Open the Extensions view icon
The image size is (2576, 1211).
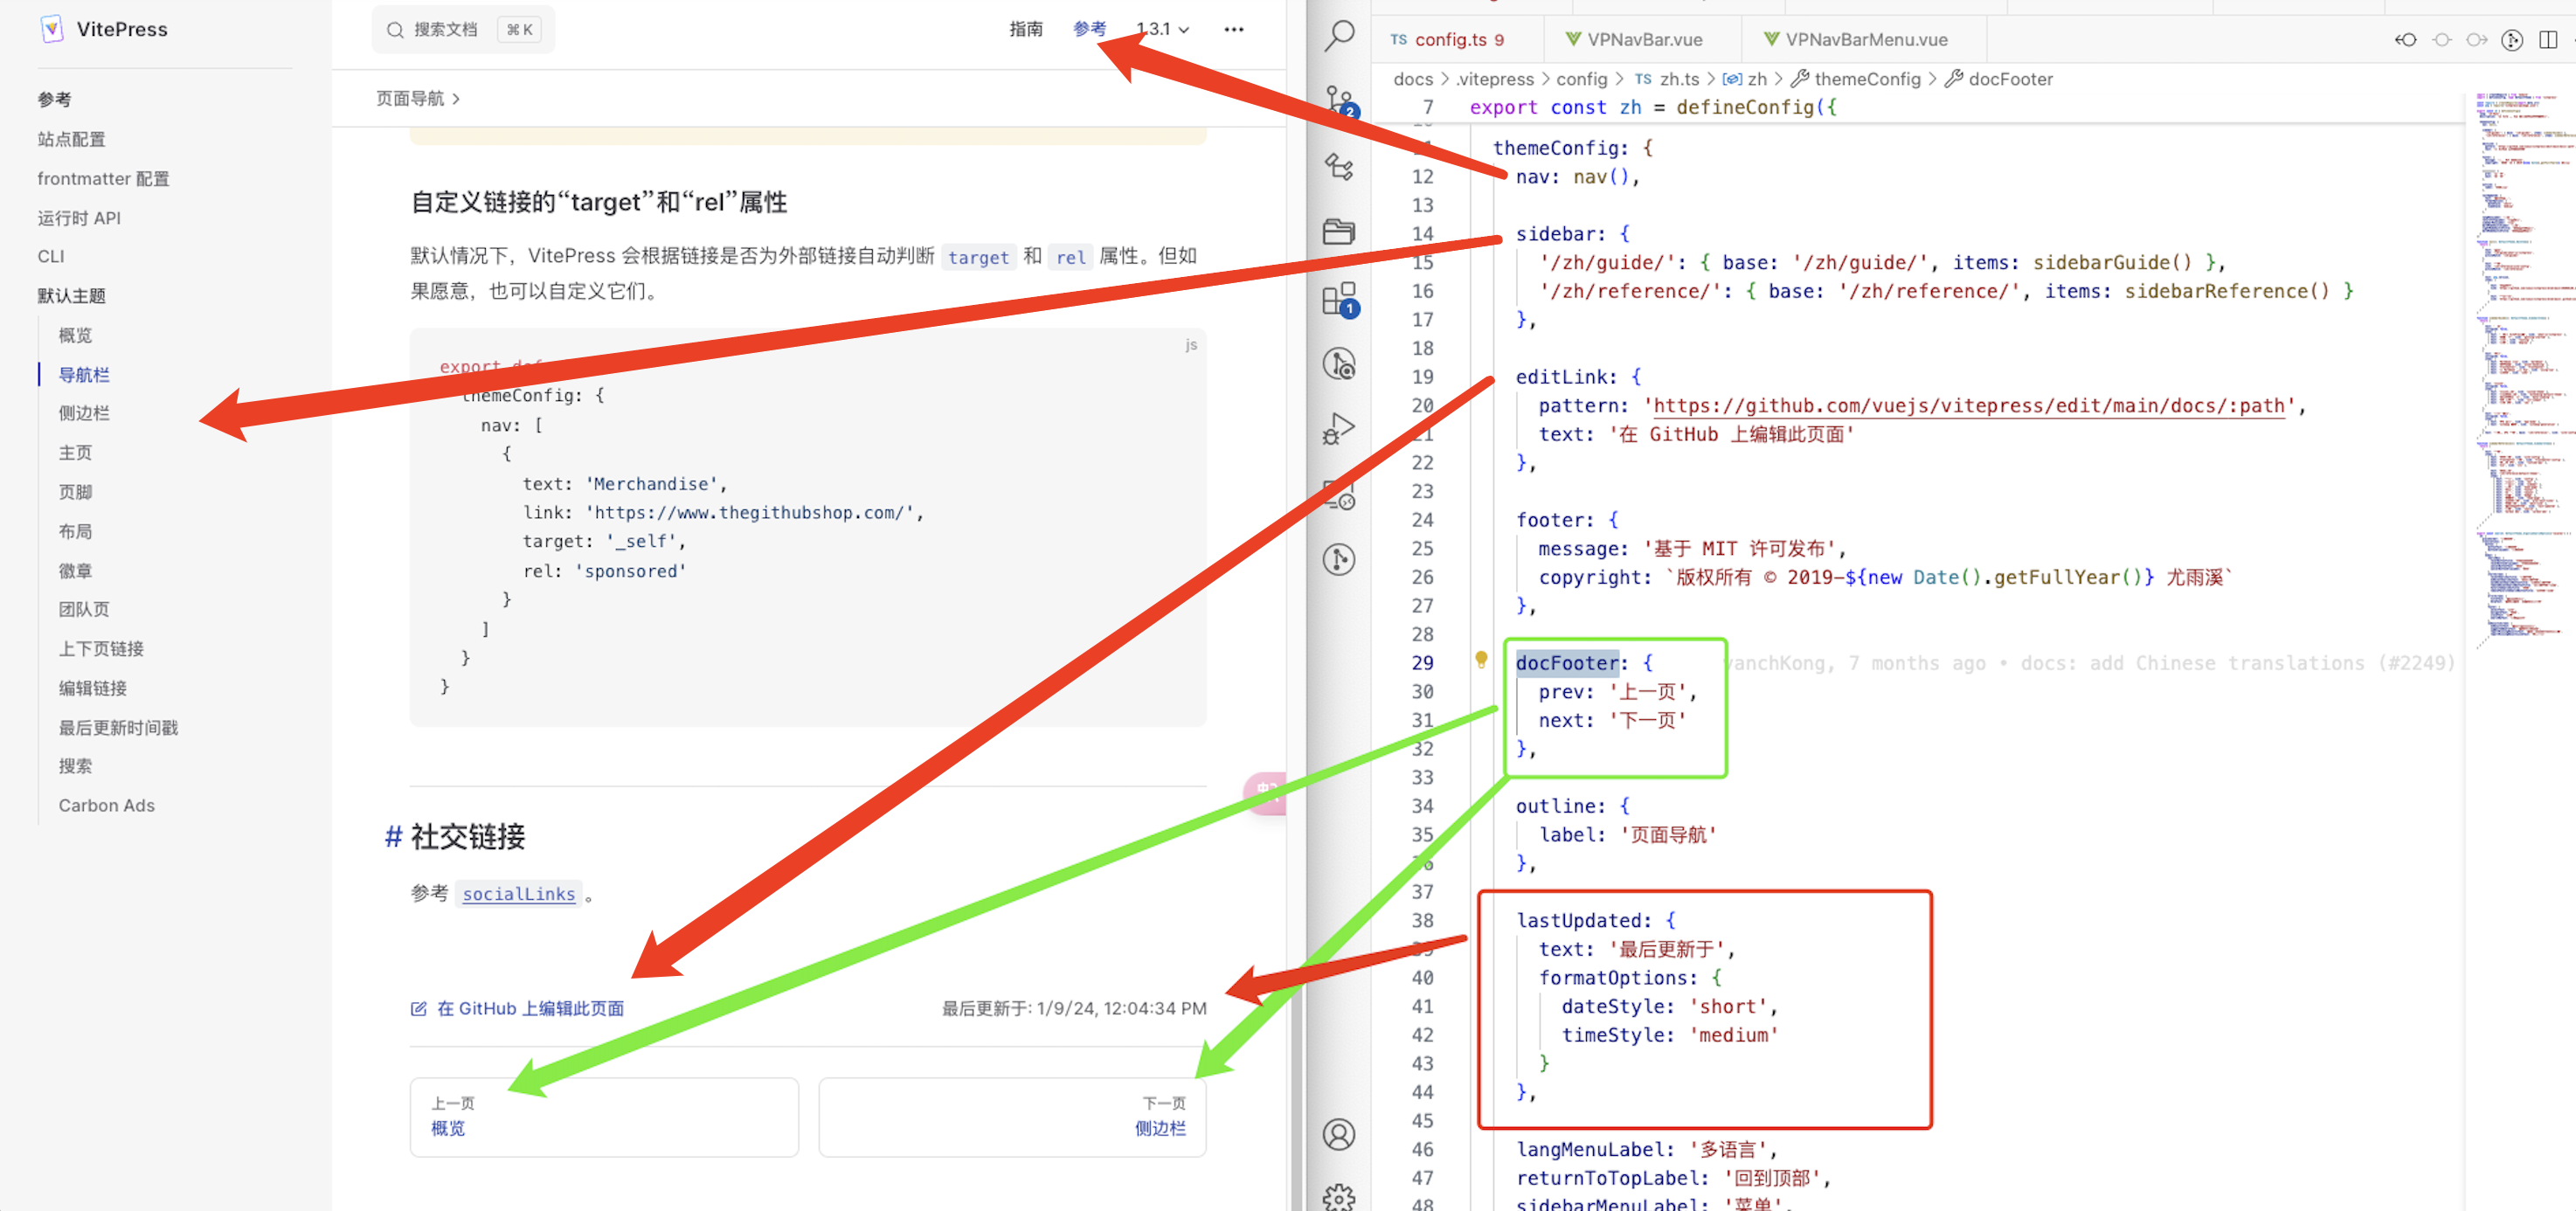1339,299
